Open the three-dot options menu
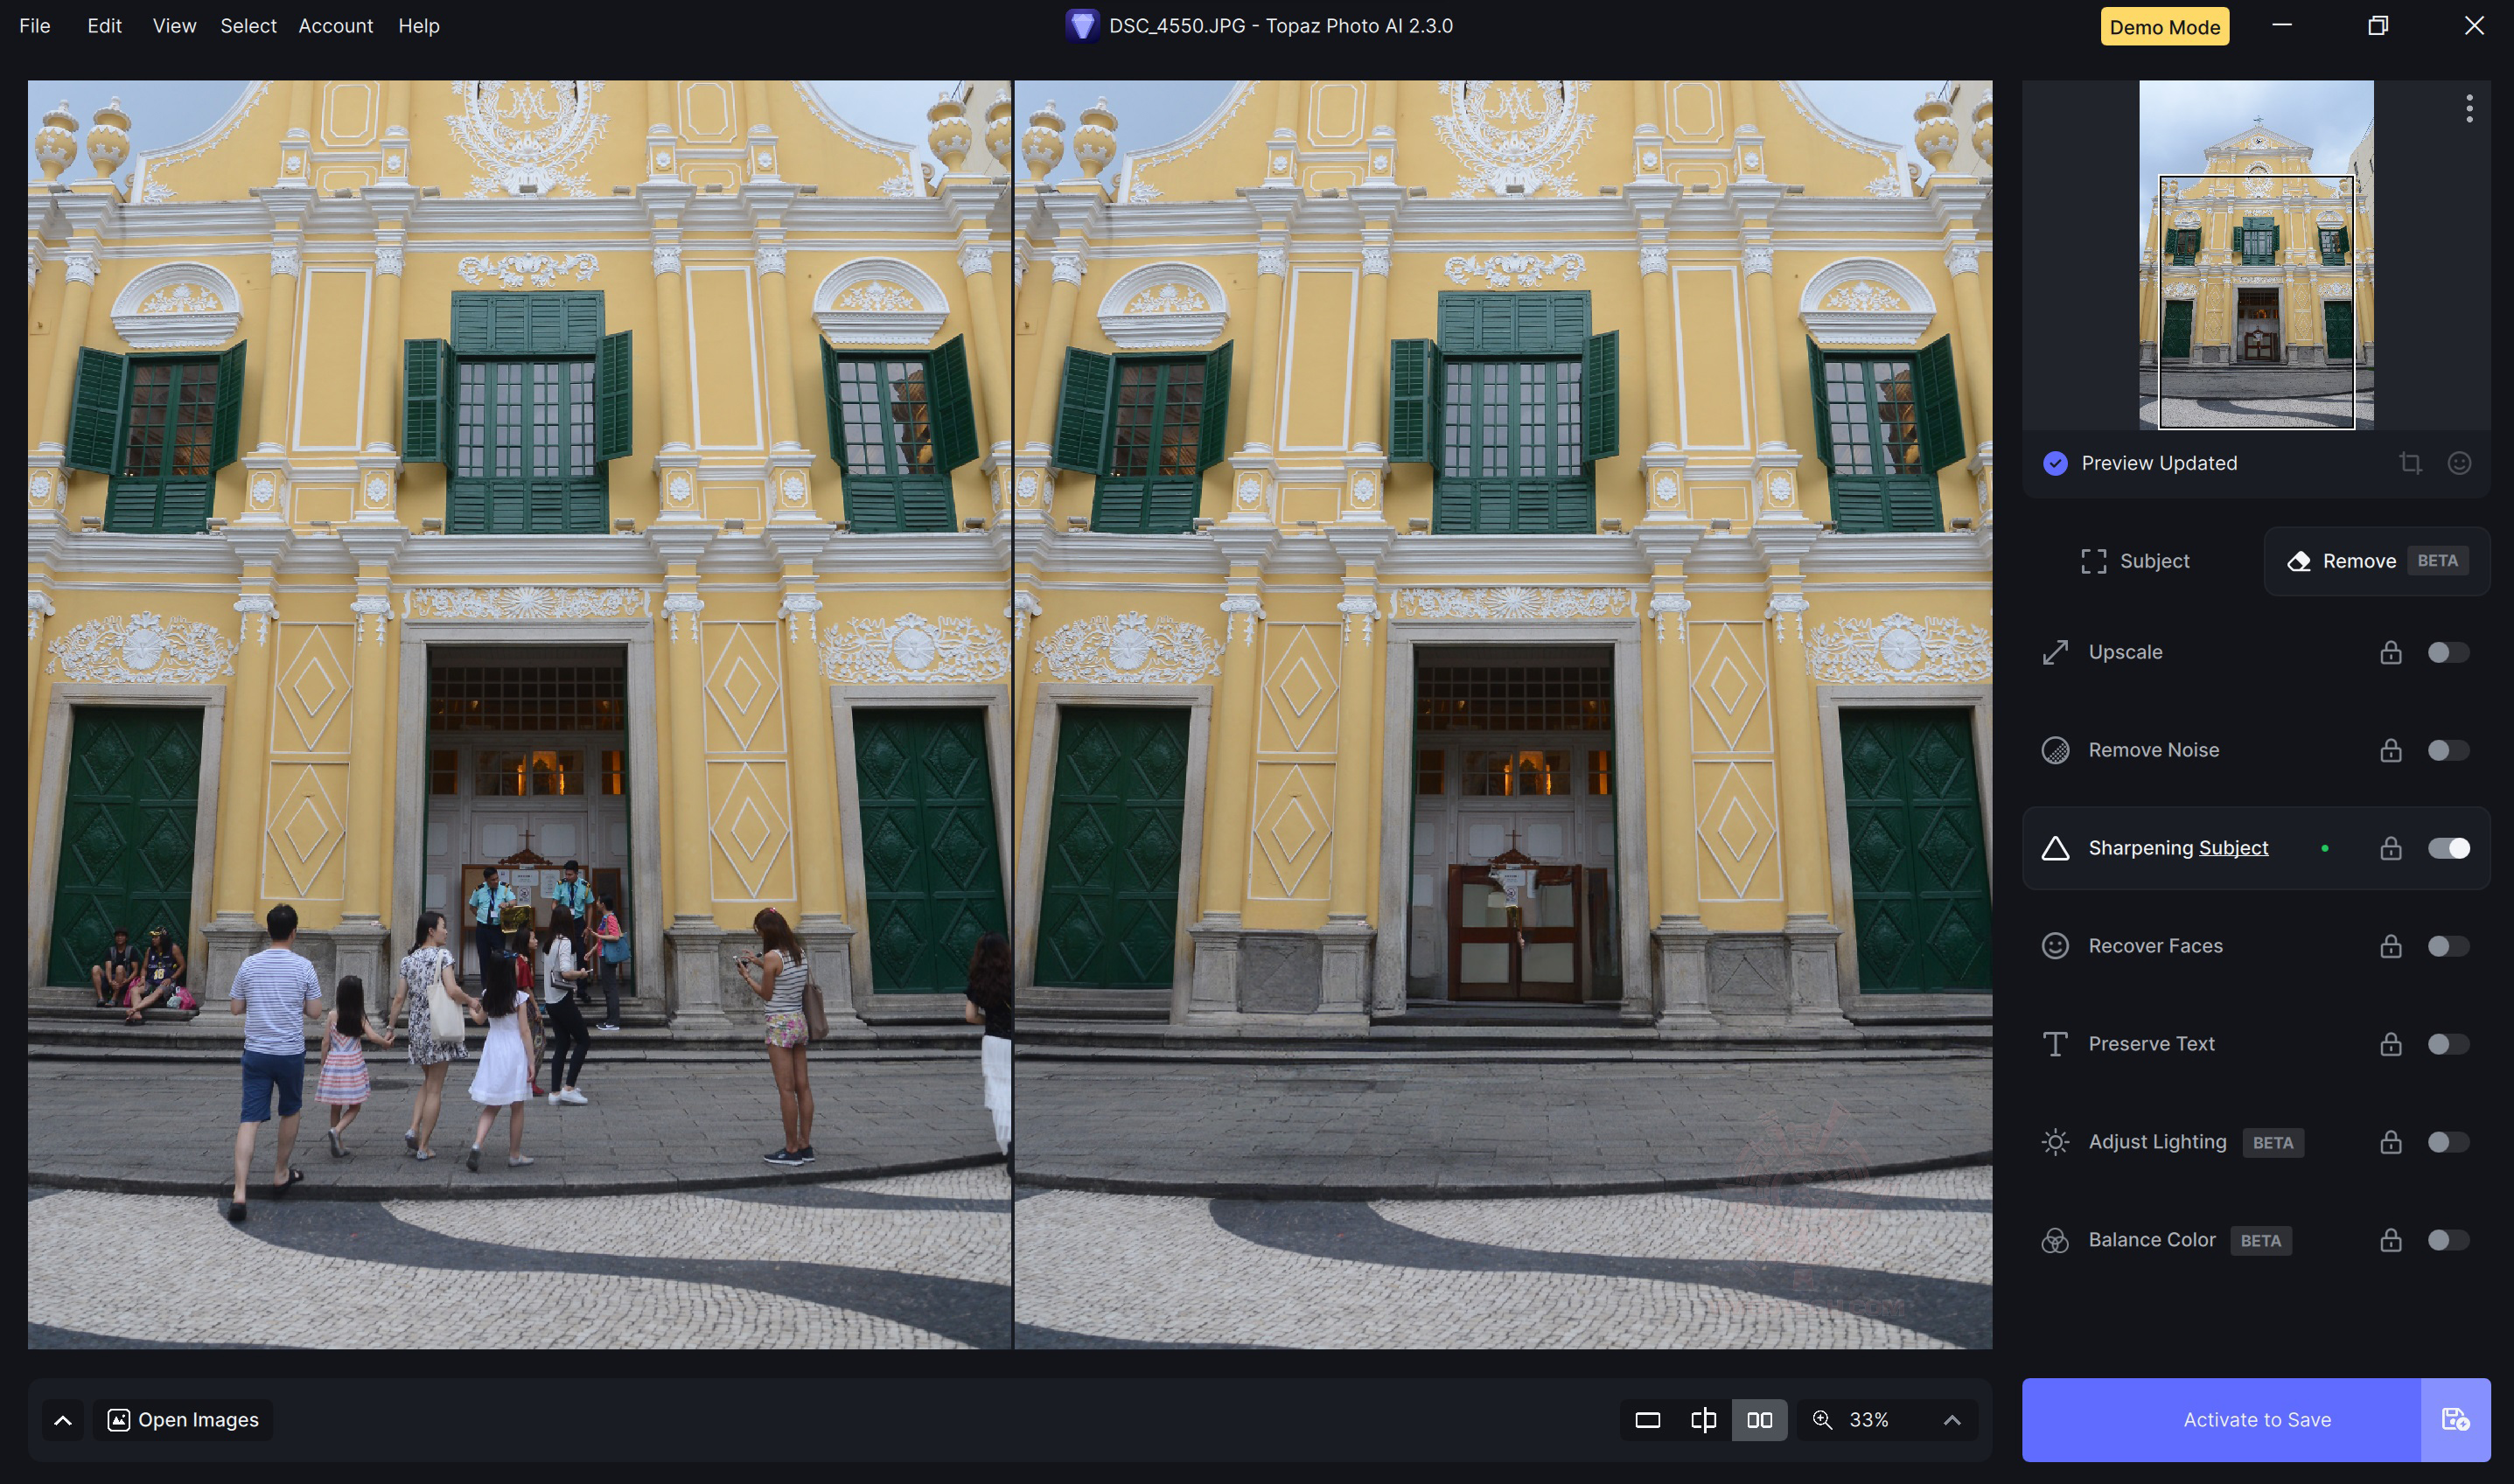Viewport: 2514px width, 1484px height. point(2469,108)
